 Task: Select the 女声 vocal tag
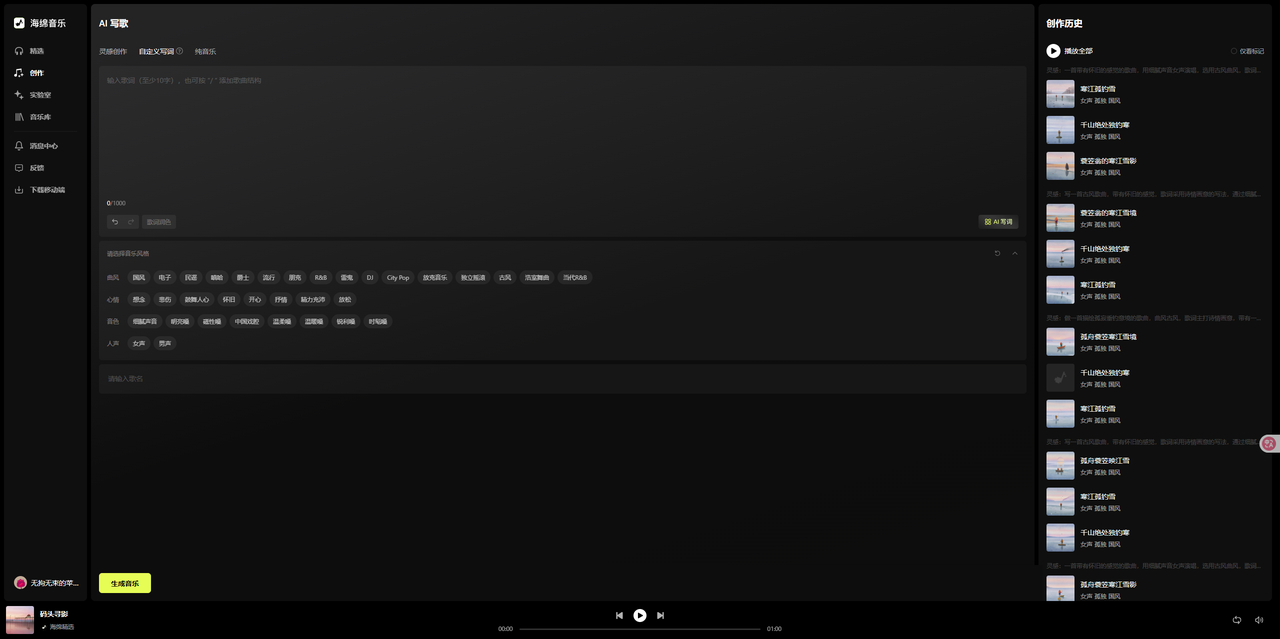(x=139, y=343)
